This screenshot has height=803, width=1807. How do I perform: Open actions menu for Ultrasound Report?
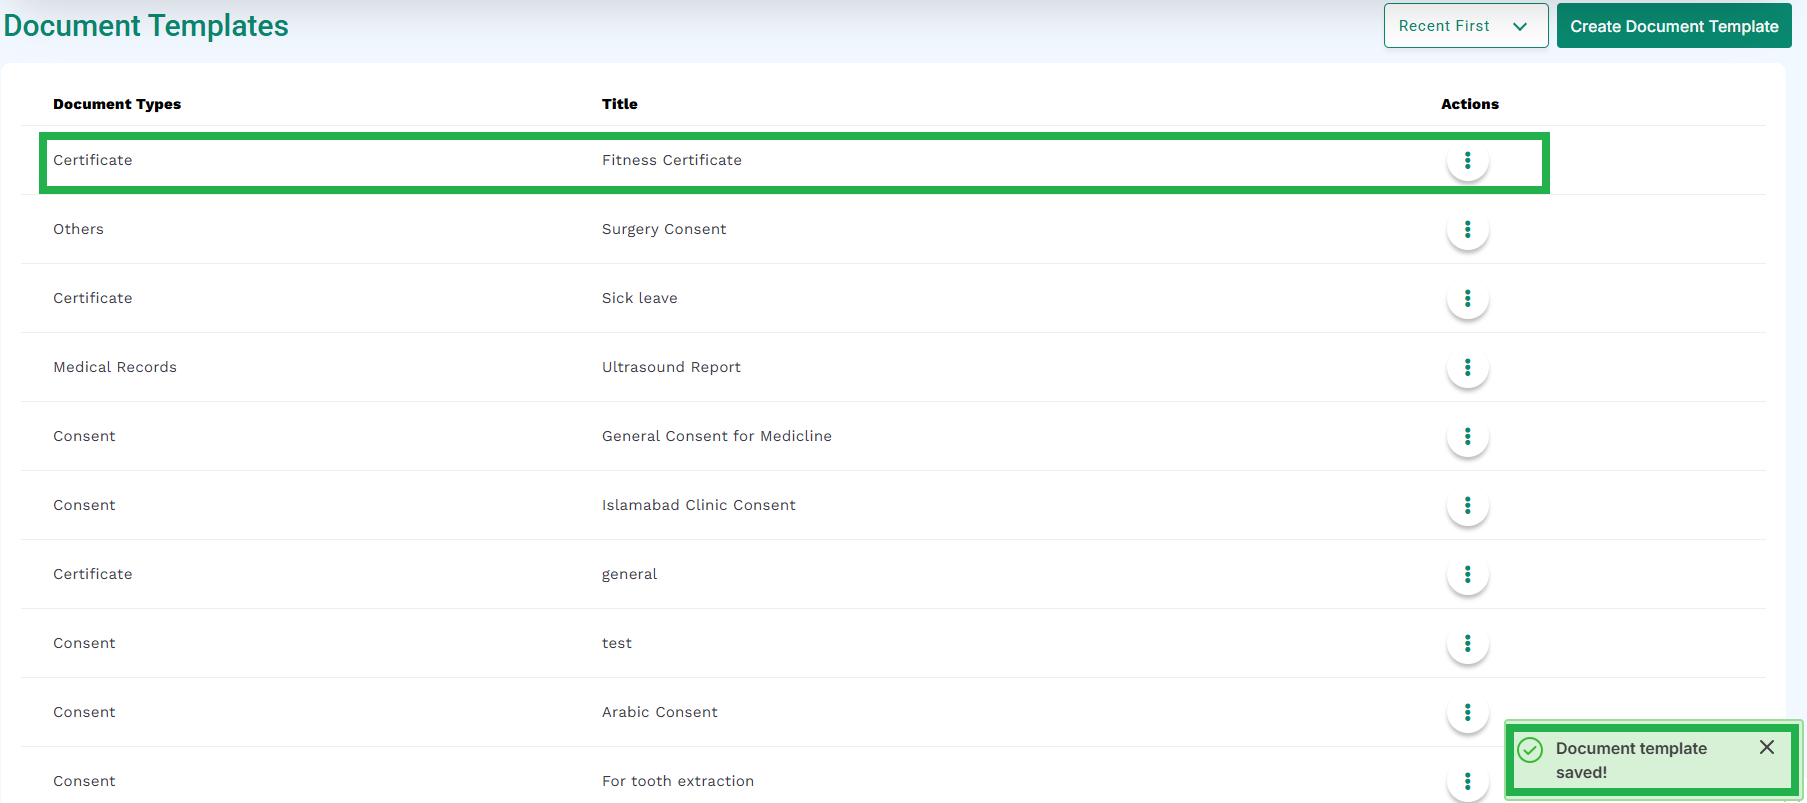1467,367
